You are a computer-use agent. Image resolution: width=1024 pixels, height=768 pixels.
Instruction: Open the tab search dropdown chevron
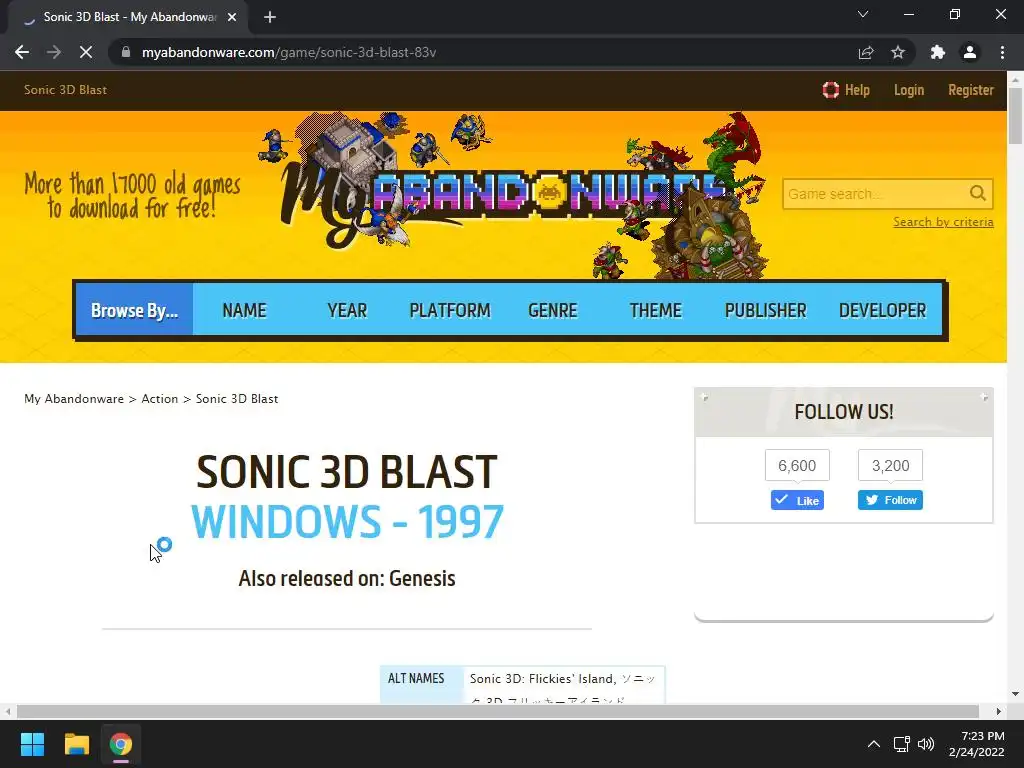[x=863, y=14]
